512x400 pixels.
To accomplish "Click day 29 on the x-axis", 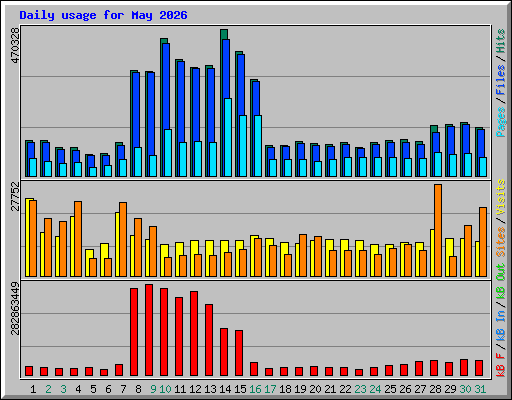I will click(450, 389).
